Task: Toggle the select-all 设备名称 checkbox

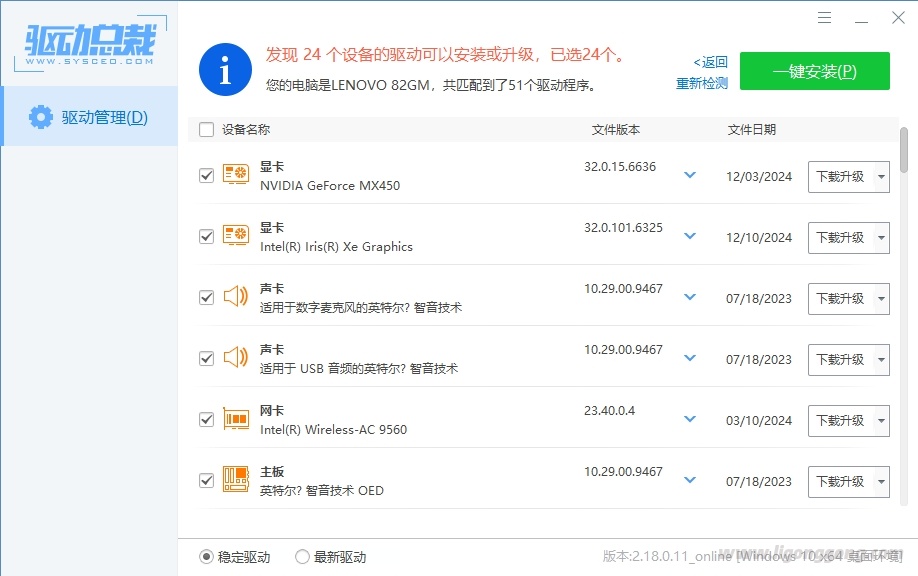Action: pos(207,129)
